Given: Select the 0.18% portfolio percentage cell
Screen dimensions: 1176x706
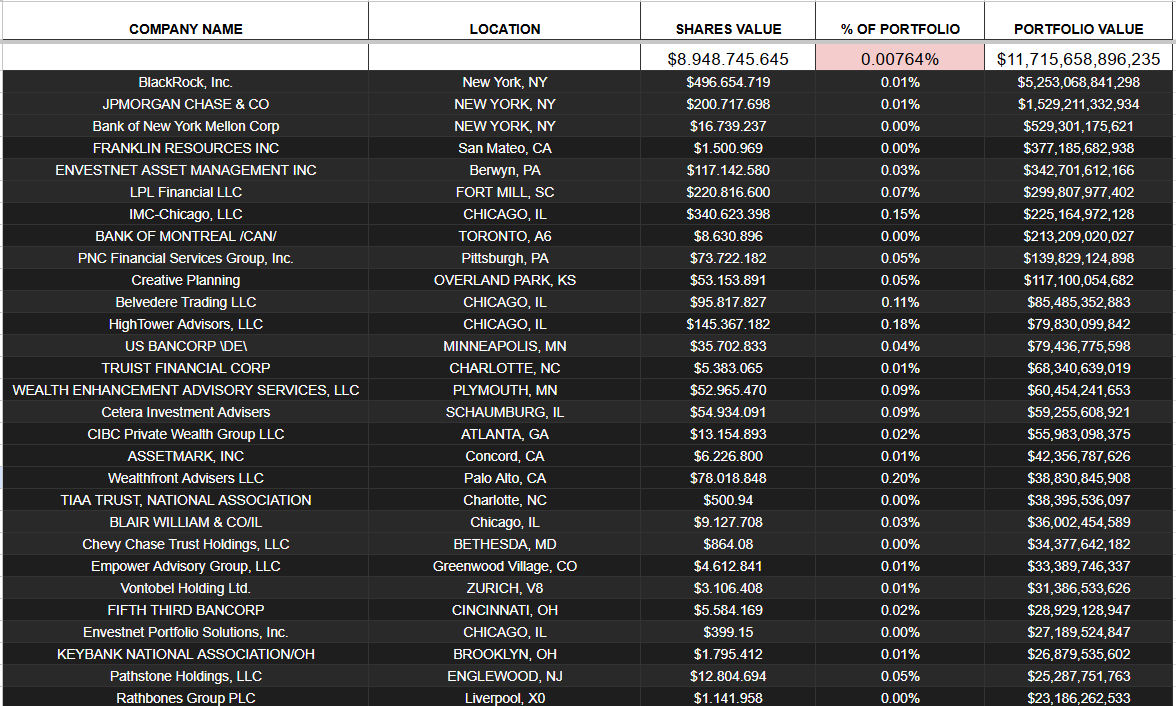Looking at the screenshot, I should [x=900, y=324].
